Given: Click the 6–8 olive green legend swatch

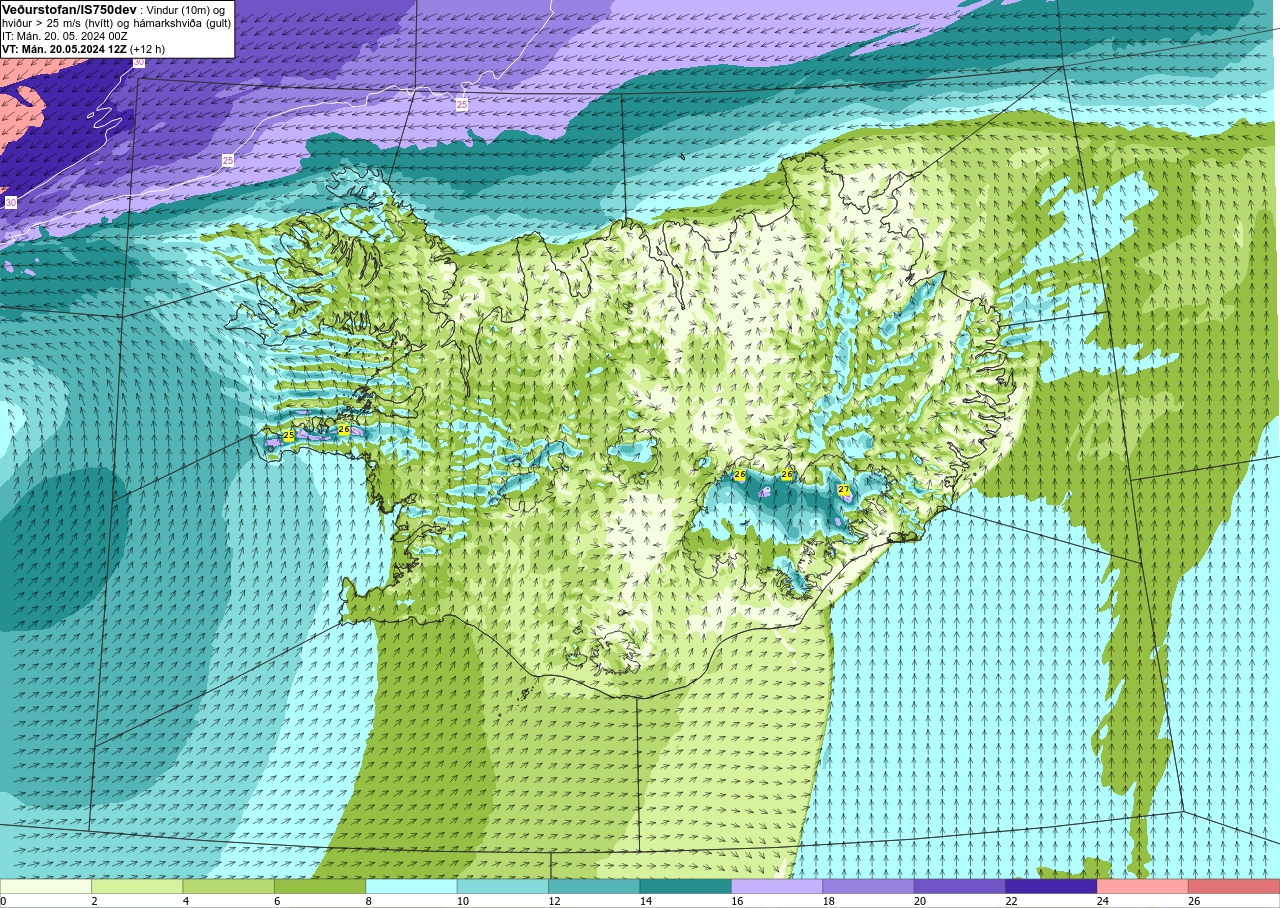Looking at the screenshot, I should pyautogui.click(x=320, y=886).
